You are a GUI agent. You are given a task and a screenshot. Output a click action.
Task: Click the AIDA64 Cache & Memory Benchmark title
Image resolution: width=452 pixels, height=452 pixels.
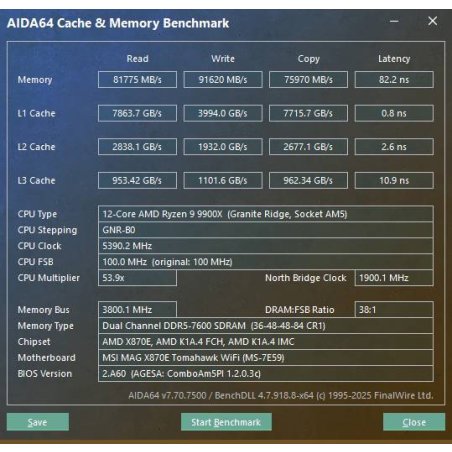tap(118, 23)
